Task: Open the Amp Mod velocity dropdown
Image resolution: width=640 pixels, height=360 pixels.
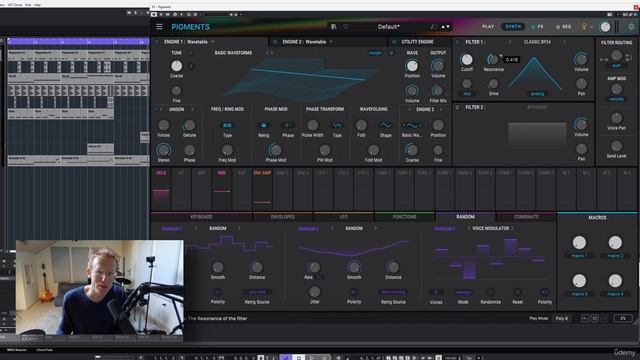Action: [x=616, y=100]
